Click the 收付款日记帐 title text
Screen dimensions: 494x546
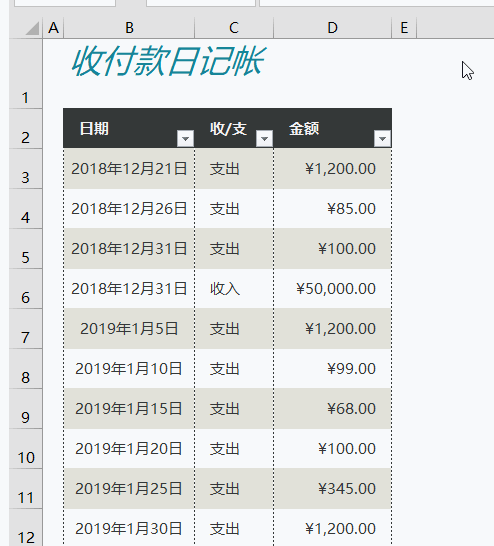pos(168,62)
